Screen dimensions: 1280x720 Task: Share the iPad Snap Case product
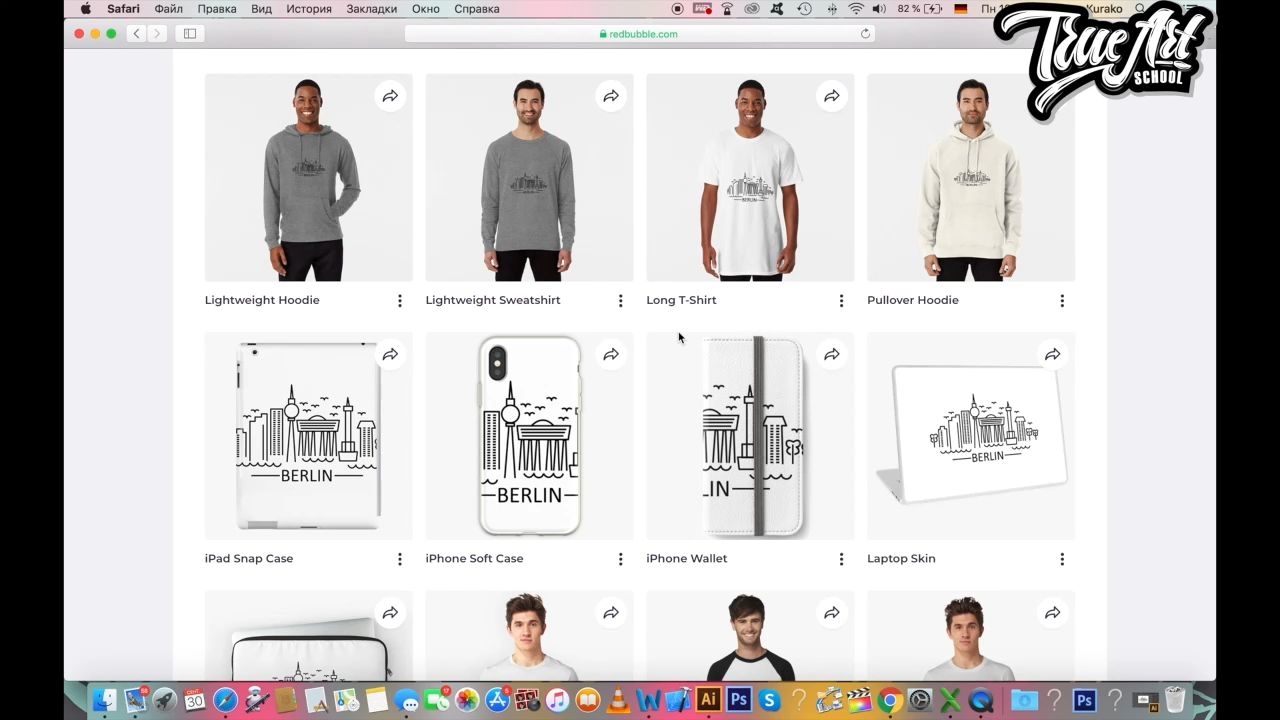(x=390, y=354)
